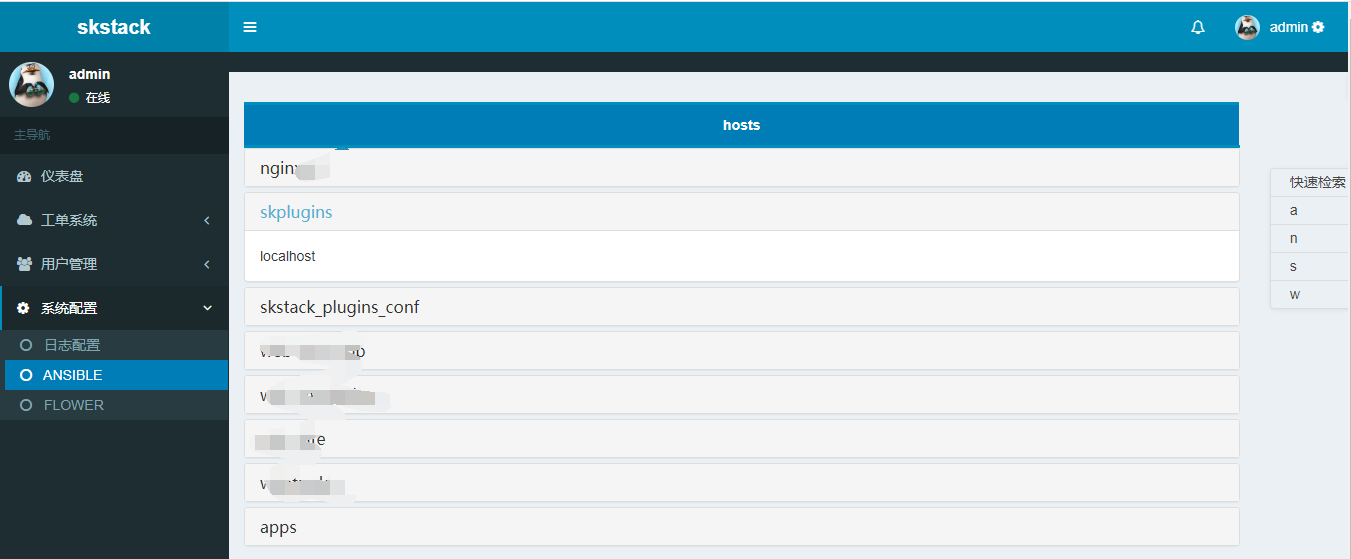
Task: Select the FLOWER circle item
Action: (x=26, y=405)
